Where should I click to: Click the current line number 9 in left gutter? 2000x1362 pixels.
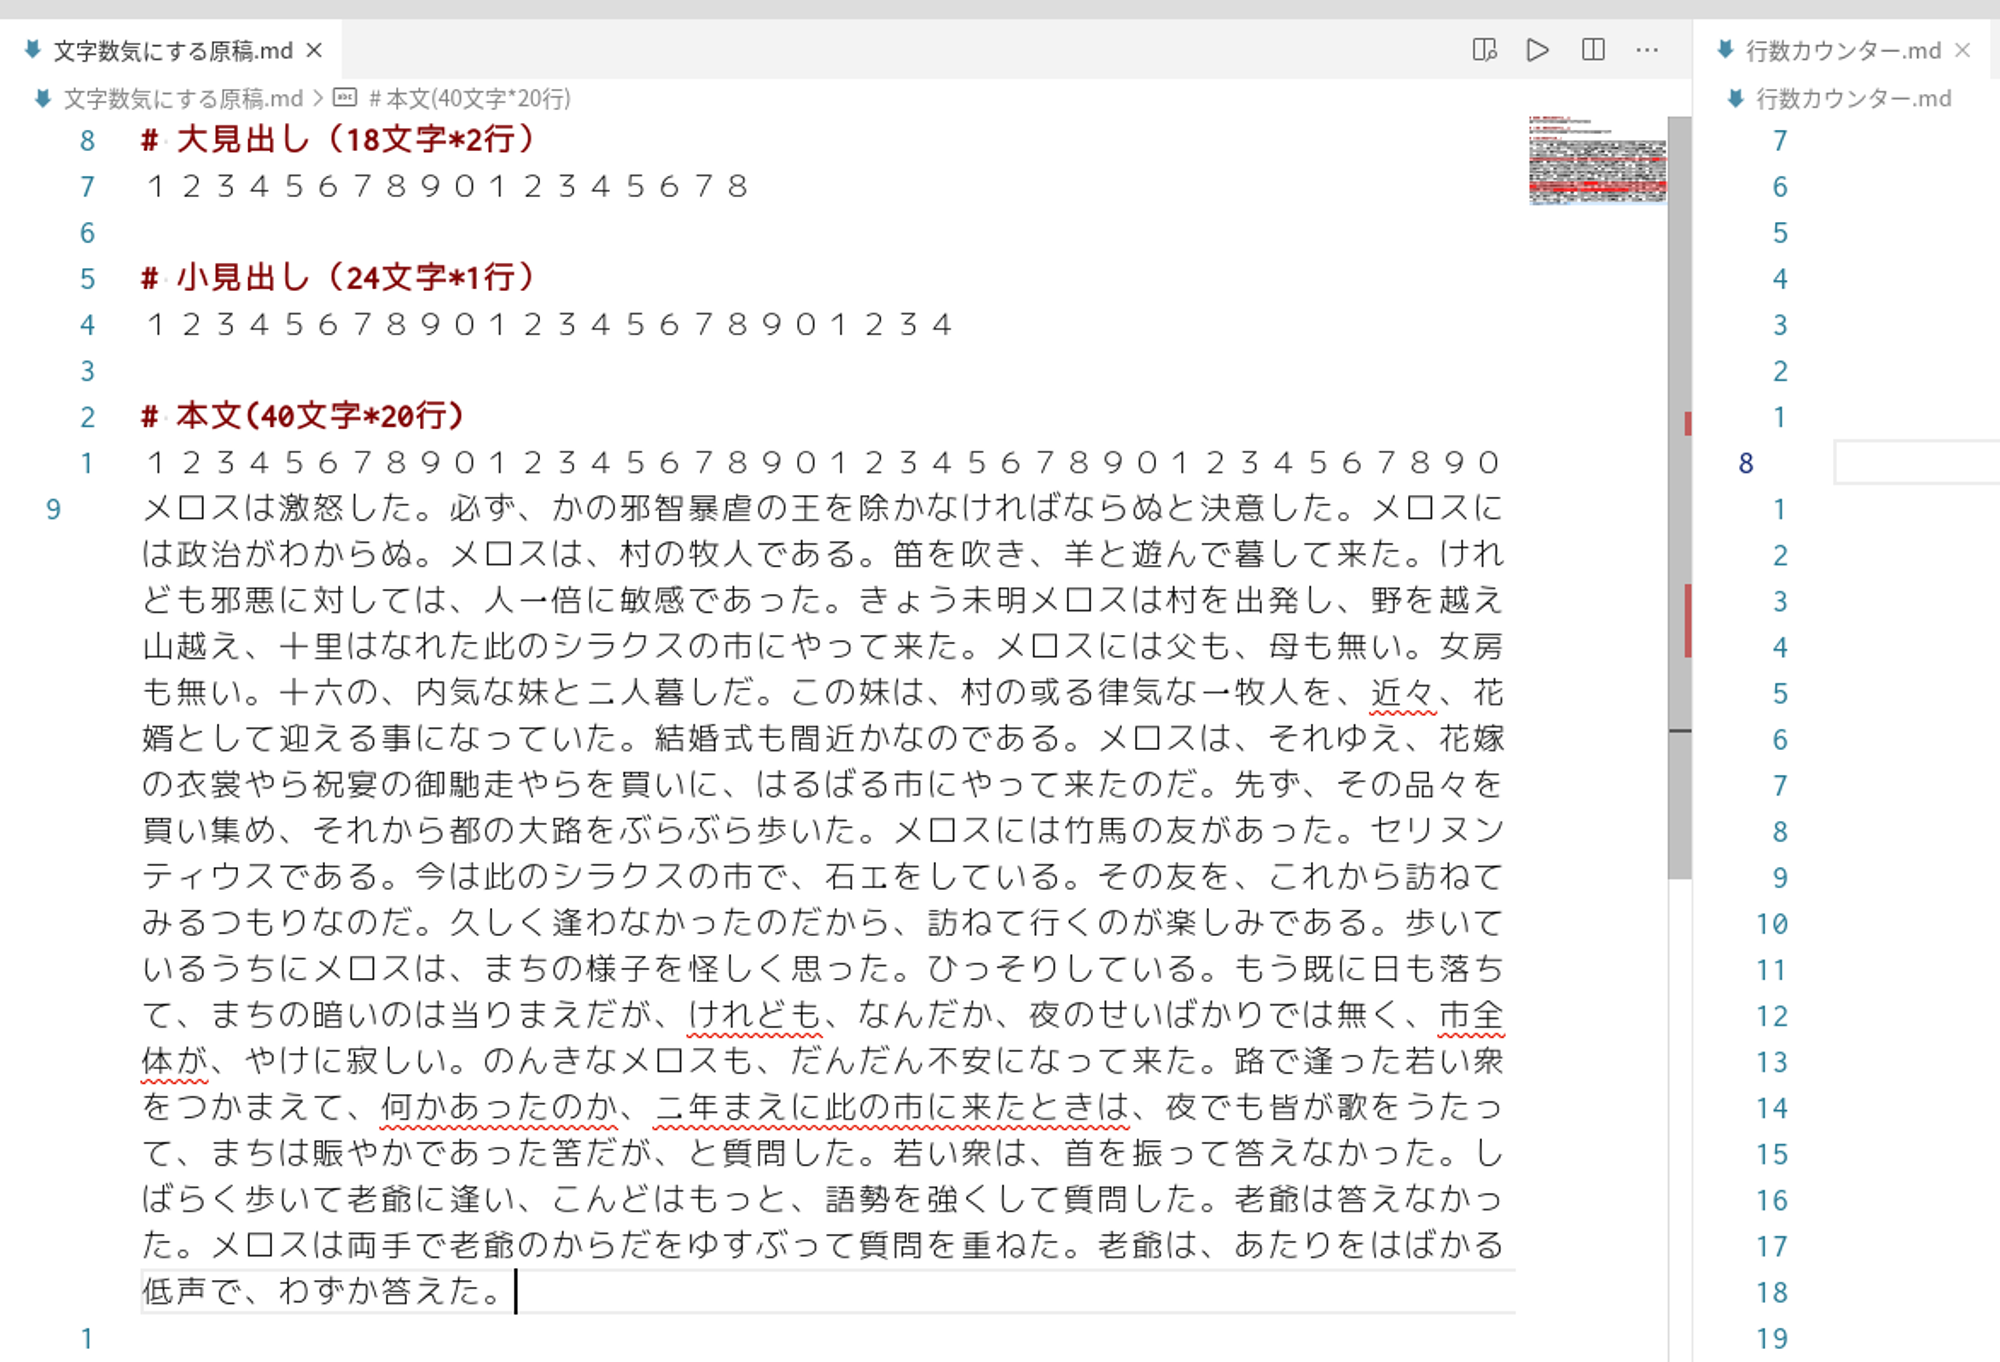[53, 509]
